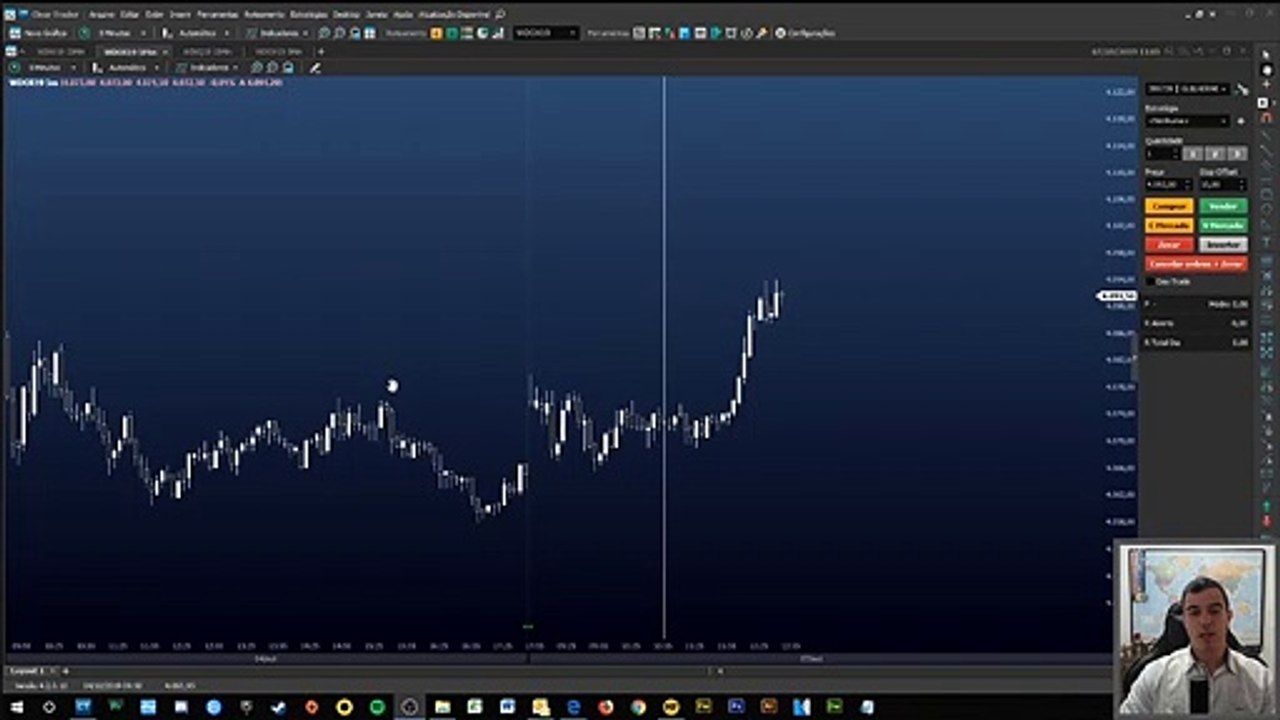Open the main toolbar timeframe dropdown
This screenshot has height=720, width=1280.
click(120, 33)
